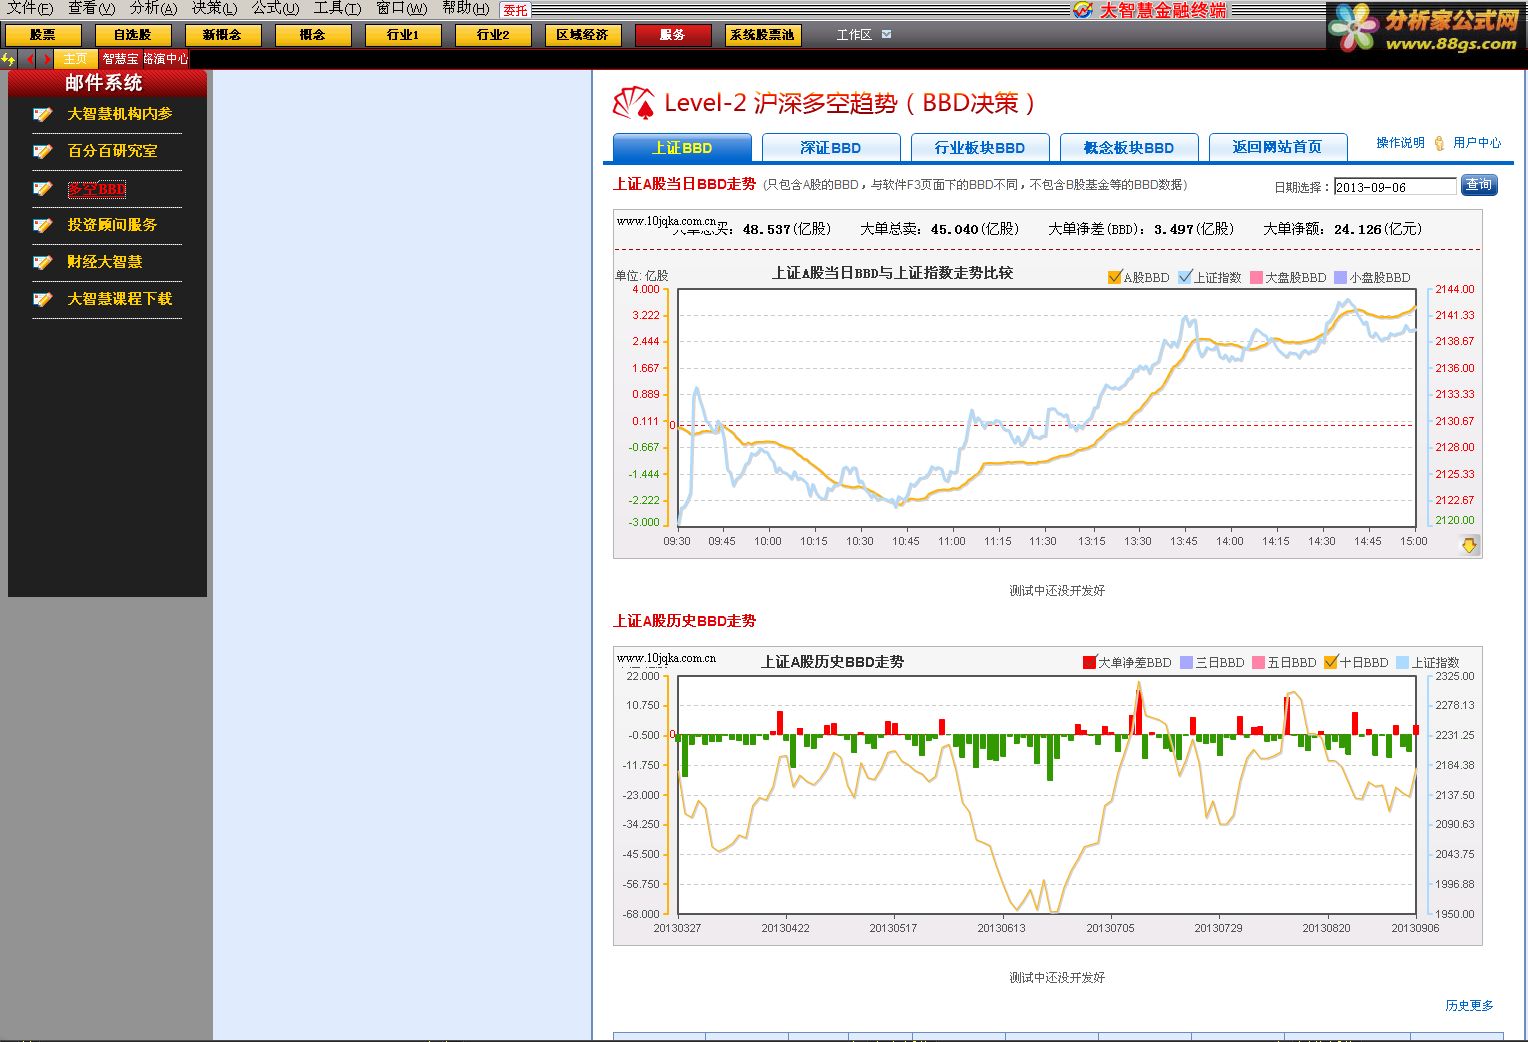Click the red forward arrow icon
Screen dimensions: 1528x1042
(46, 59)
